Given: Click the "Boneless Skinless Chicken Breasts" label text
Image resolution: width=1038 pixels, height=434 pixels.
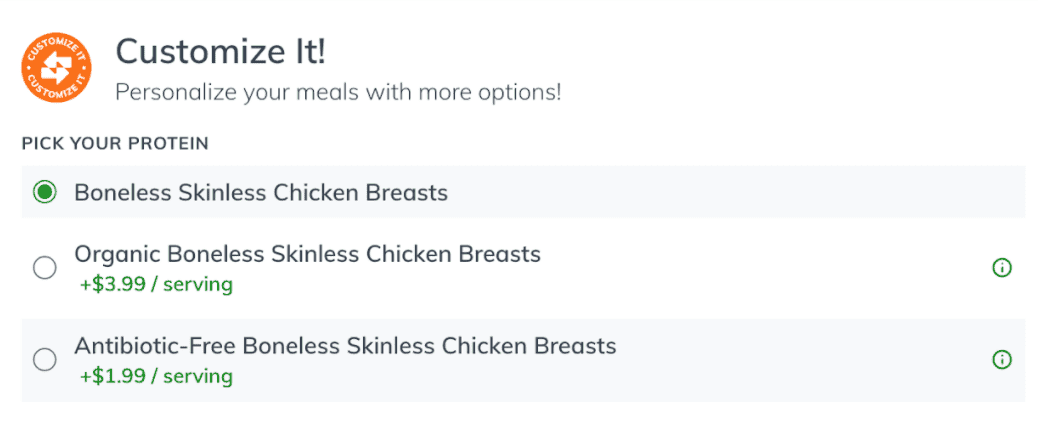Looking at the screenshot, I should [261, 193].
